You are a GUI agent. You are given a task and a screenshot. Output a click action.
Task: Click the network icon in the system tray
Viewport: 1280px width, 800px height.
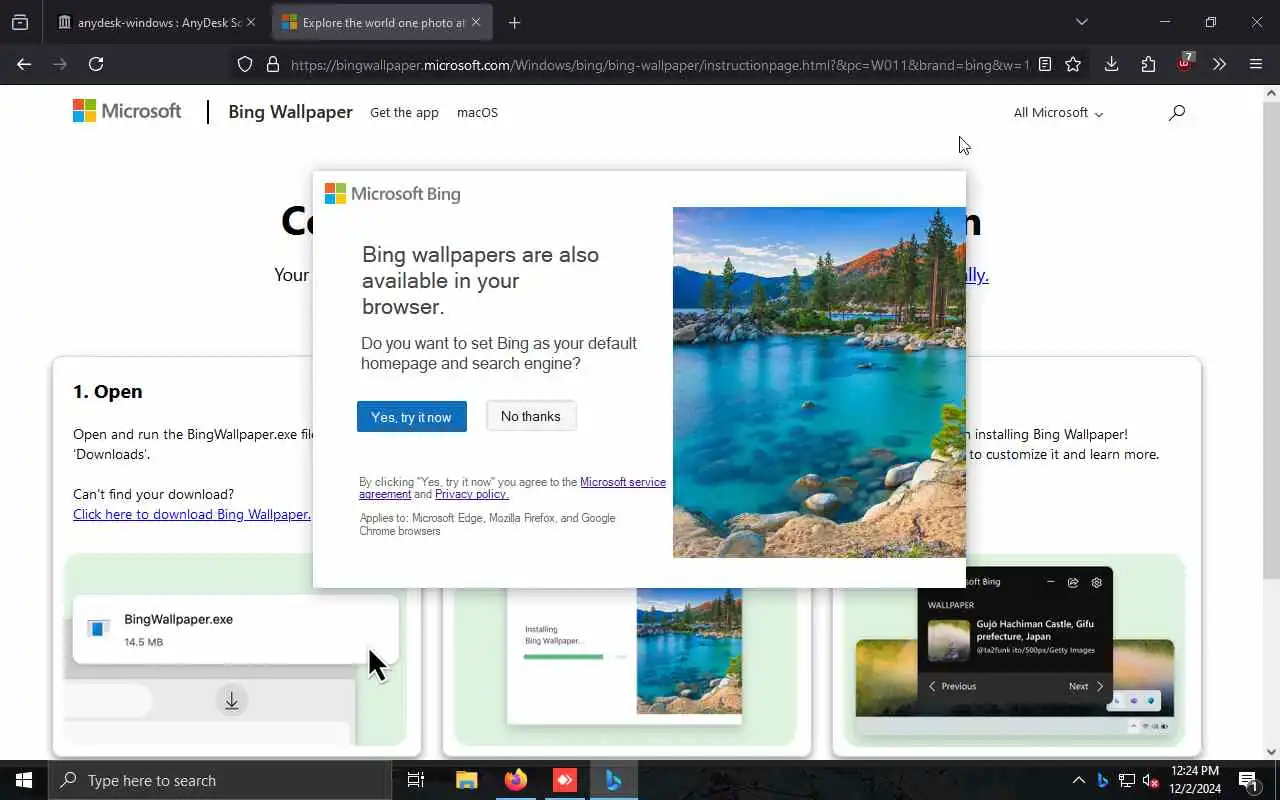point(1127,780)
